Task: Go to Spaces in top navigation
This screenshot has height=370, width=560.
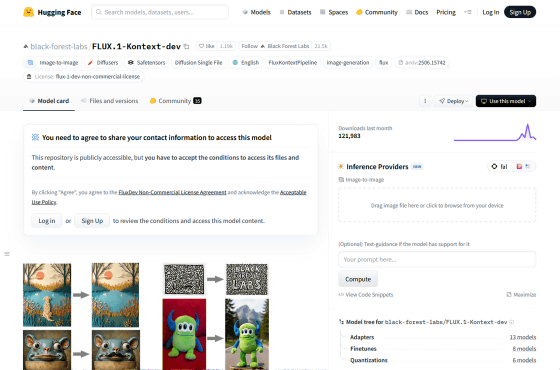Action: [x=334, y=12]
